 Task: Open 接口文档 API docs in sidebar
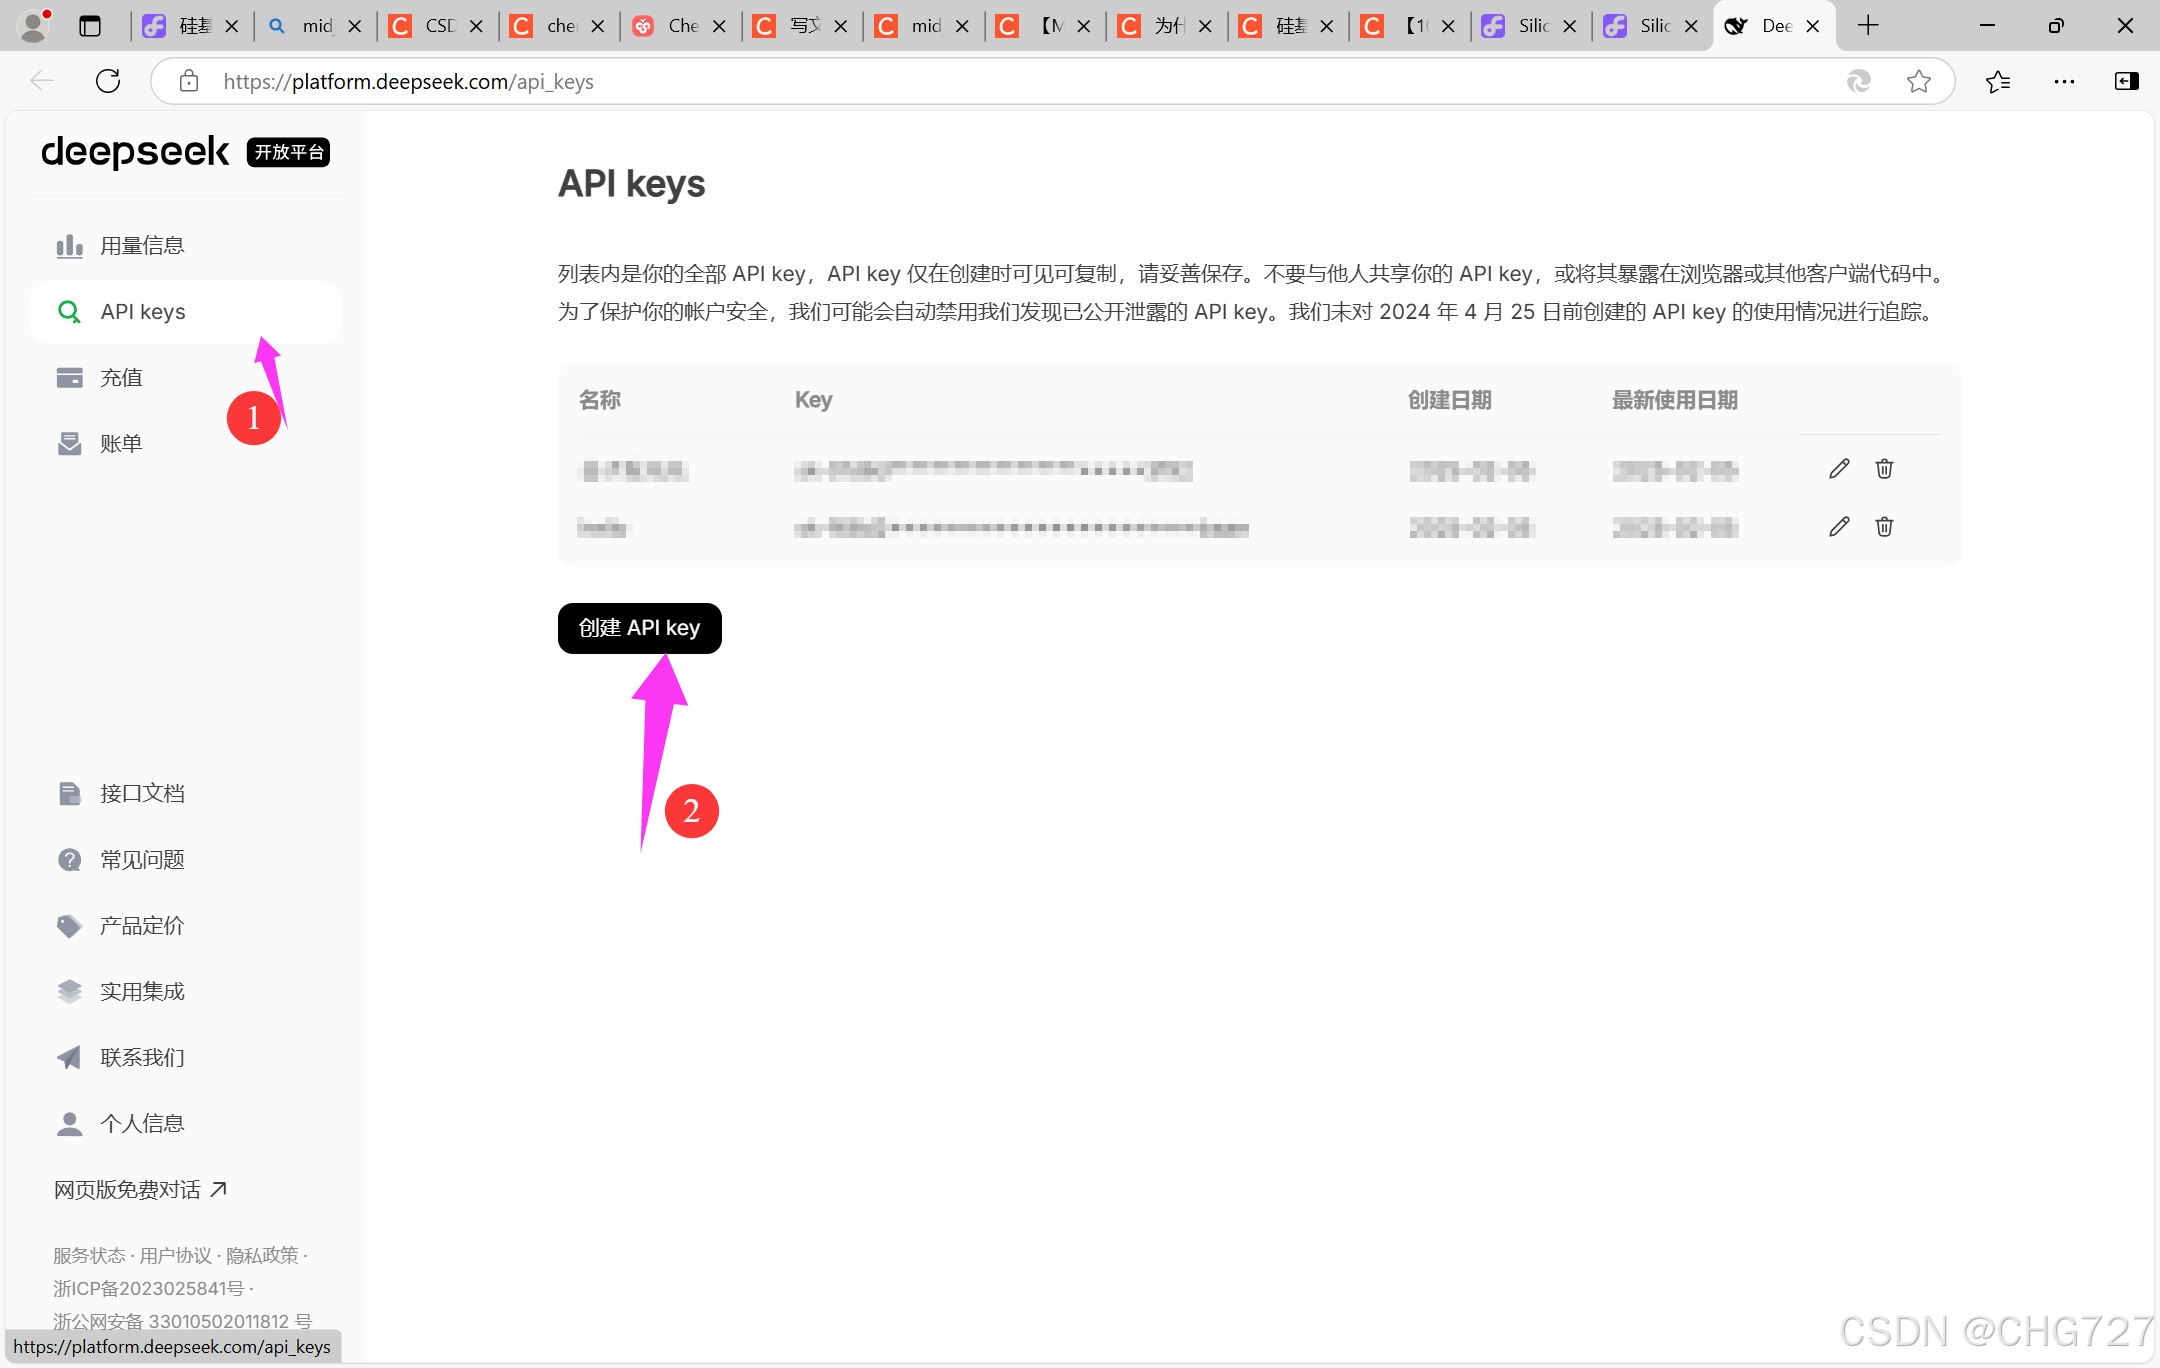(142, 794)
